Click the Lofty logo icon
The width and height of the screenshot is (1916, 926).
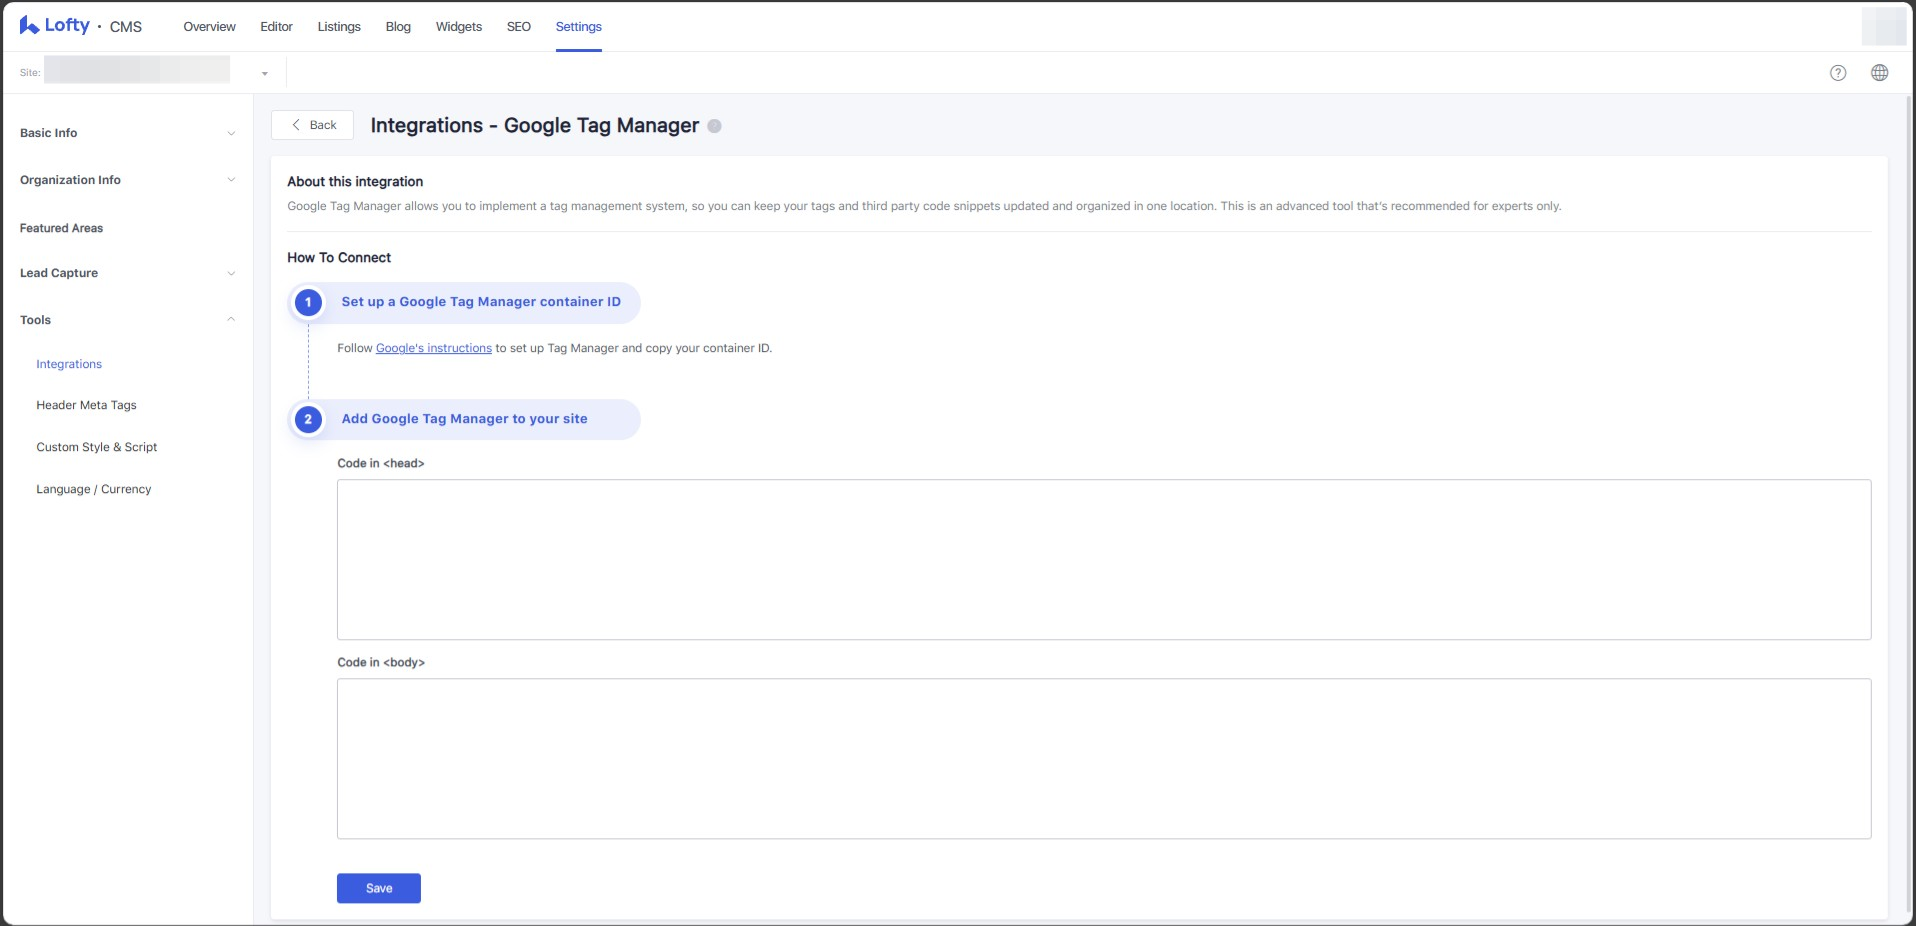pyautogui.click(x=29, y=26)
